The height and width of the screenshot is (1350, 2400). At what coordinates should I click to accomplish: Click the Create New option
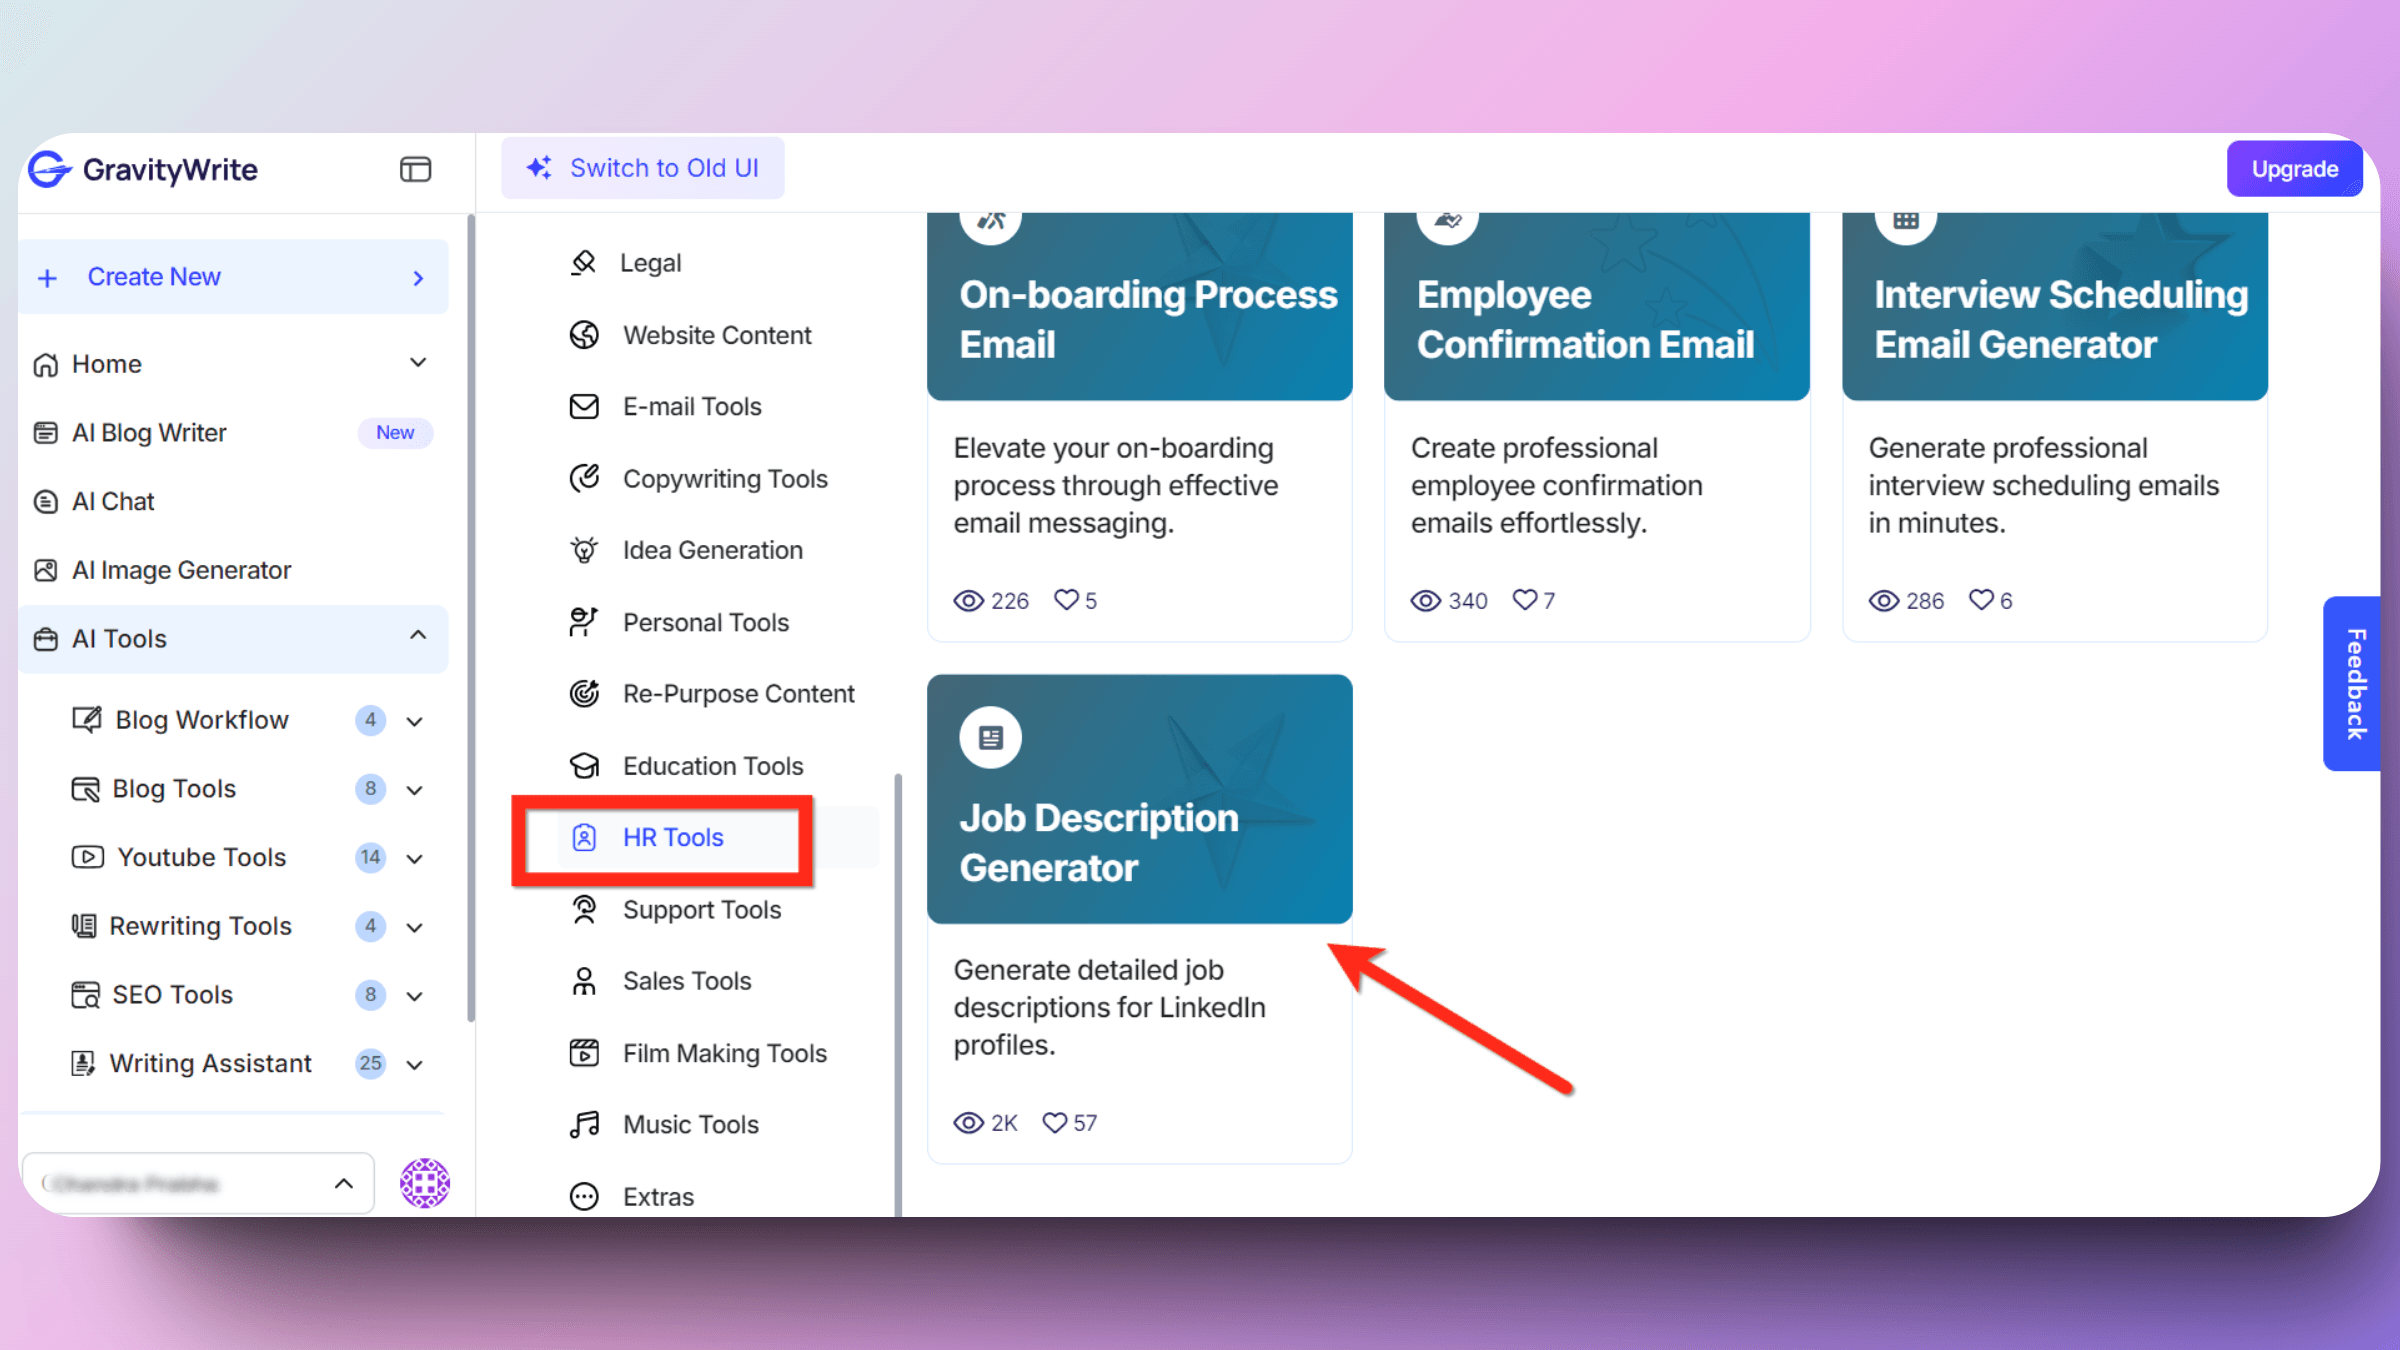[232, 277]
